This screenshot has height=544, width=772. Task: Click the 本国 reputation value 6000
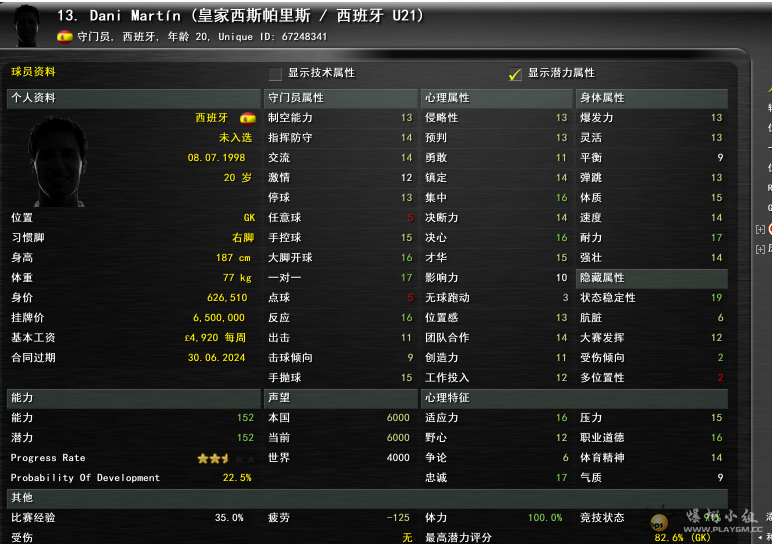pyautogui.click(x=398, y=418)
